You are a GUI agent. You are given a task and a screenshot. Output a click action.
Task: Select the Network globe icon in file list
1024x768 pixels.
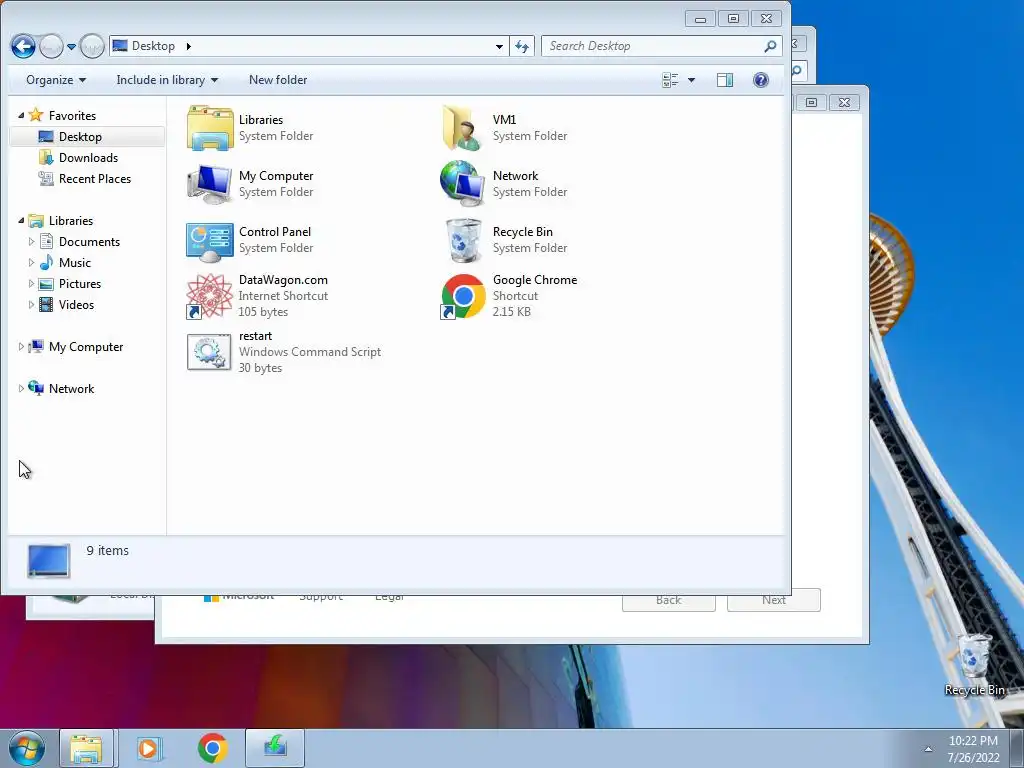tap(463, 184)
